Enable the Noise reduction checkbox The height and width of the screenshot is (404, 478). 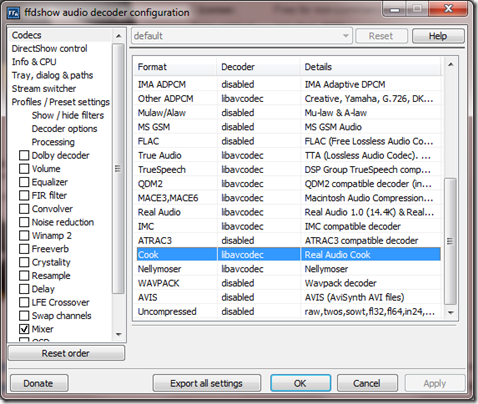pos(24,222)
